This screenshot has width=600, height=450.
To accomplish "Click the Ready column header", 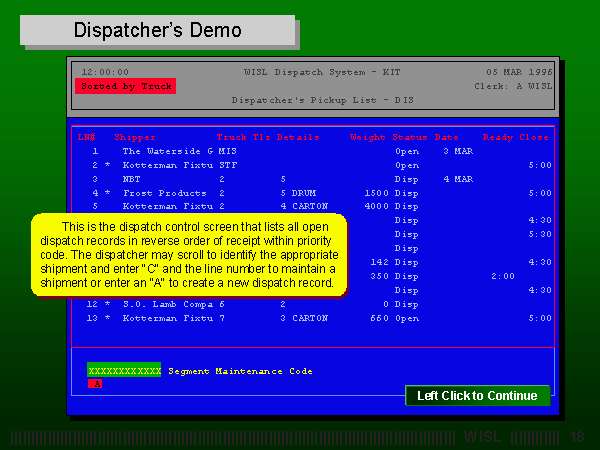I will pyautogui.click(x=497, y=137).
